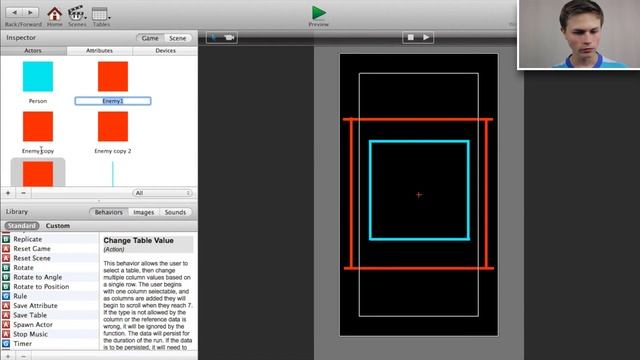Click the Change Table Value heading

pyautogui.click(x=138, y=240)
